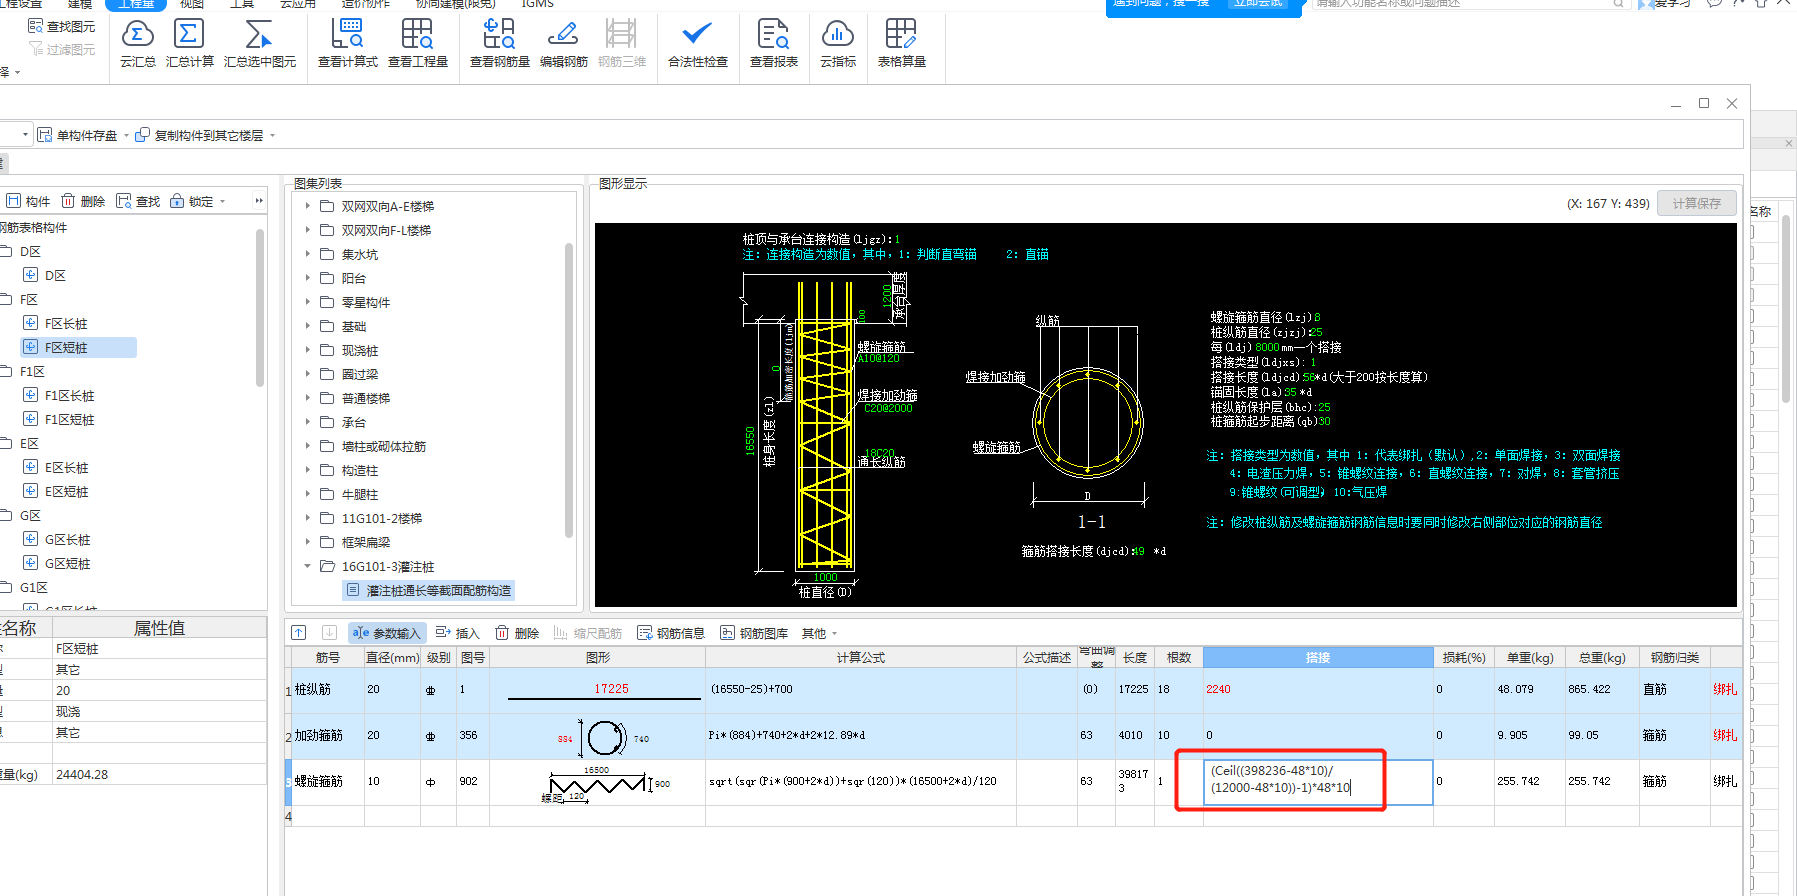
Task: Open 其他 dropdown in rebar toolbar
Action: (x=819, y=633)
